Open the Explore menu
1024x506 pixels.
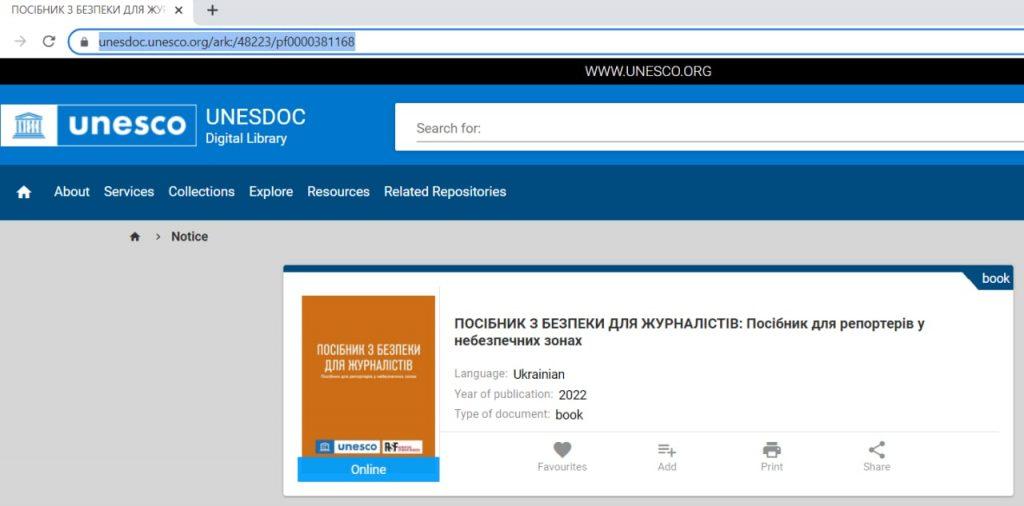[x=270, y=192]
